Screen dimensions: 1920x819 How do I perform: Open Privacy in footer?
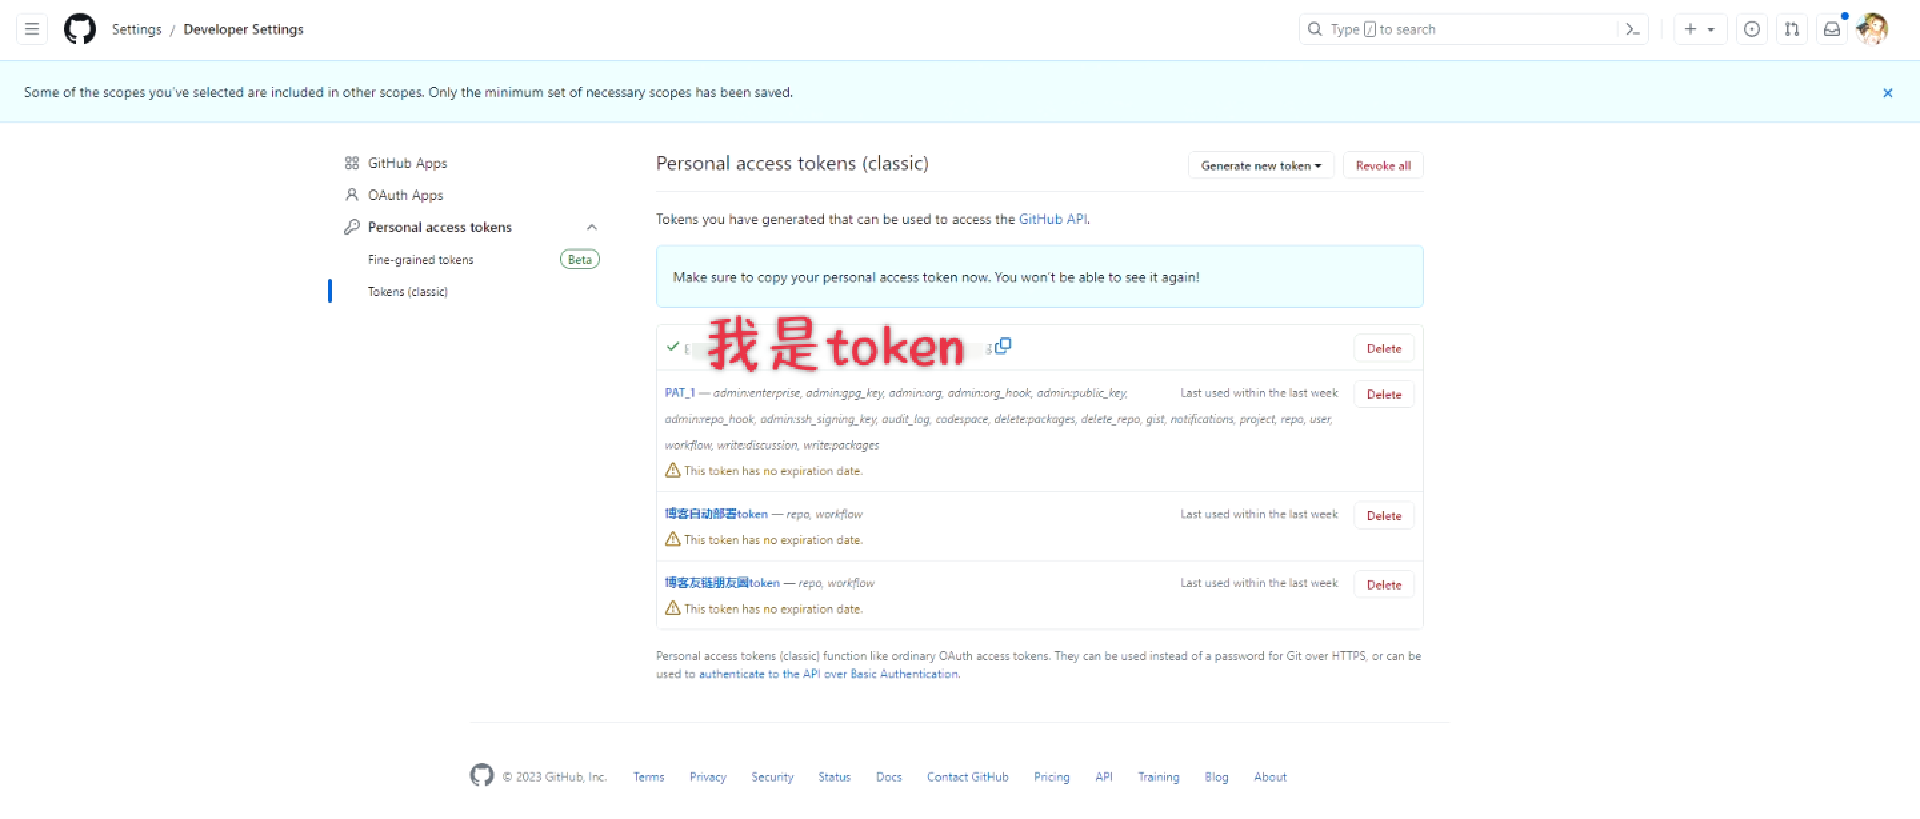click(x=708, y=777)
